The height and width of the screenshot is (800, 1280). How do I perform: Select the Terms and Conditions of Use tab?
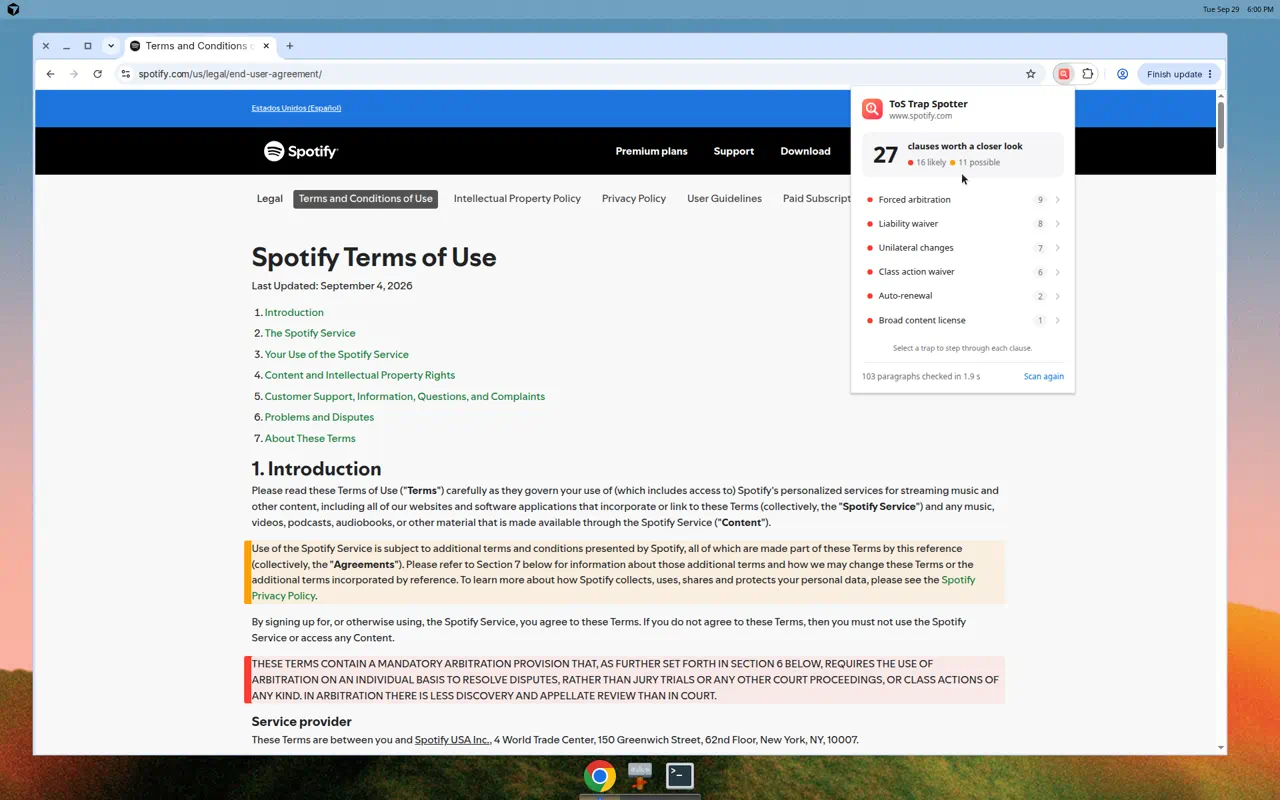(366, 199)
